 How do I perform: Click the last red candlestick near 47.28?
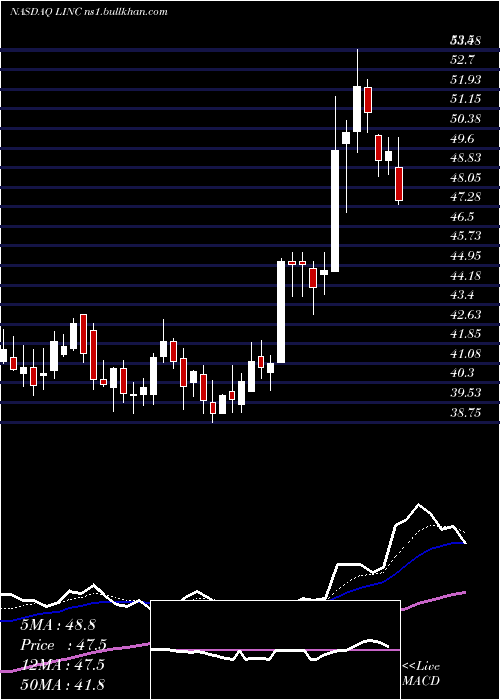point(399,184)
